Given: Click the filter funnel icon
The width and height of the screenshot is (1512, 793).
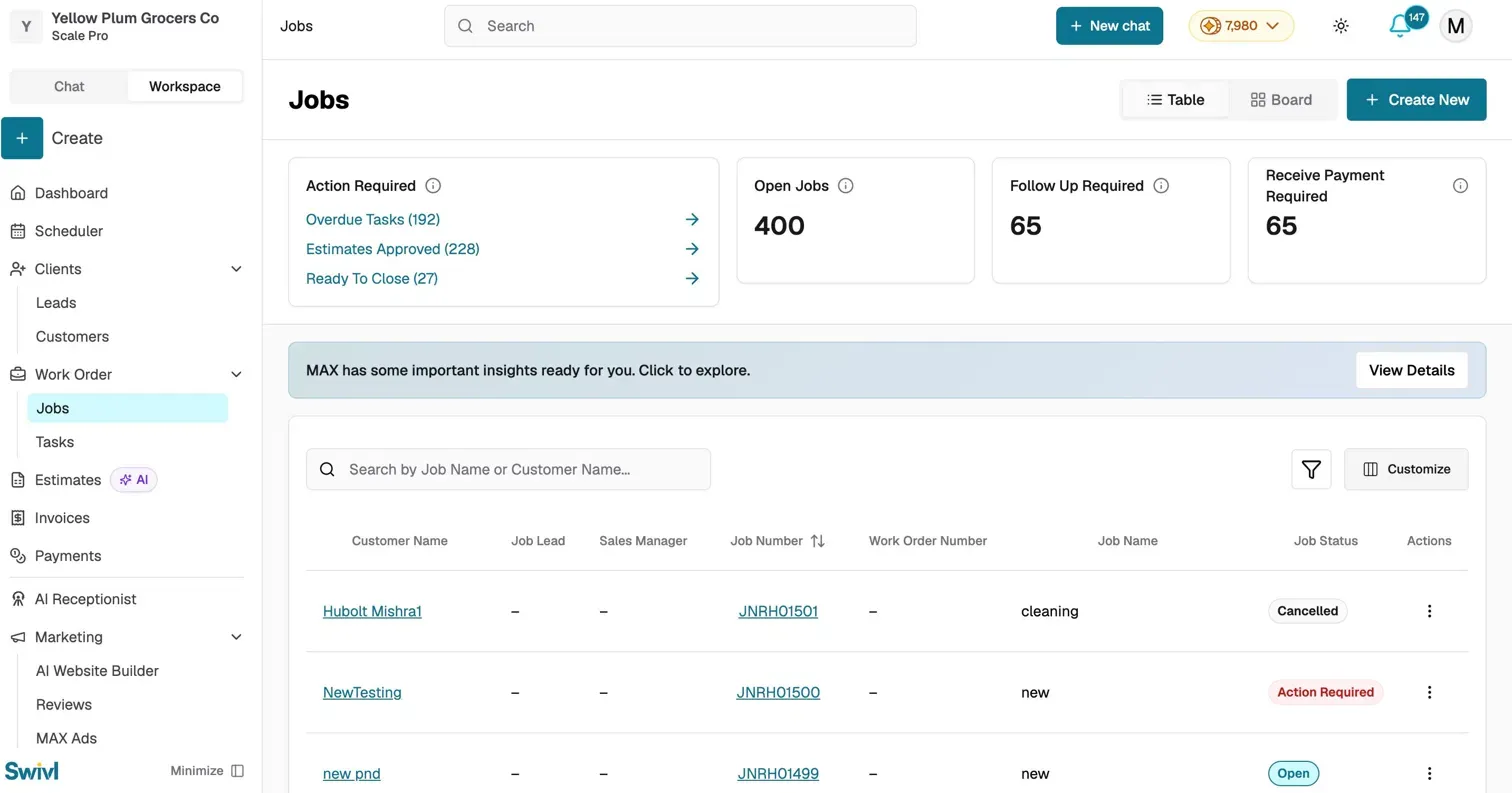Looking at the screenshot, I should click(1311, 469).
